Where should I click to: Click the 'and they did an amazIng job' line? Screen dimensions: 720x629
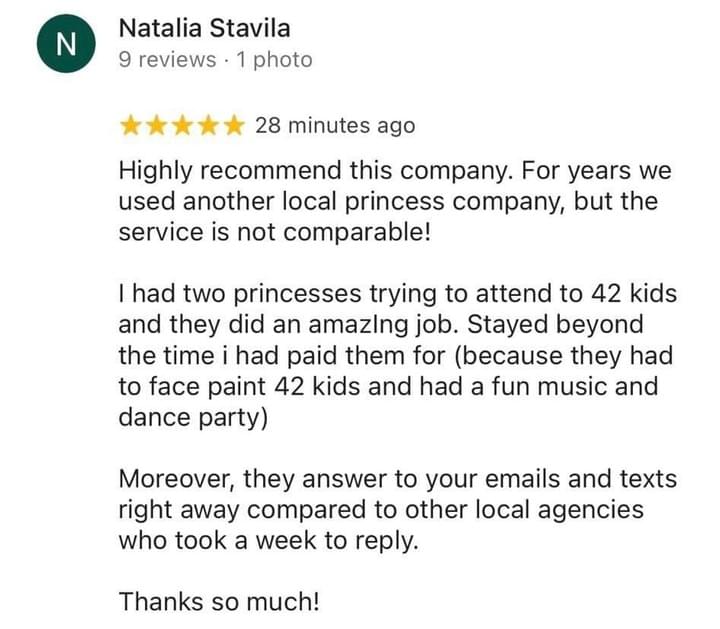(380, 326)
